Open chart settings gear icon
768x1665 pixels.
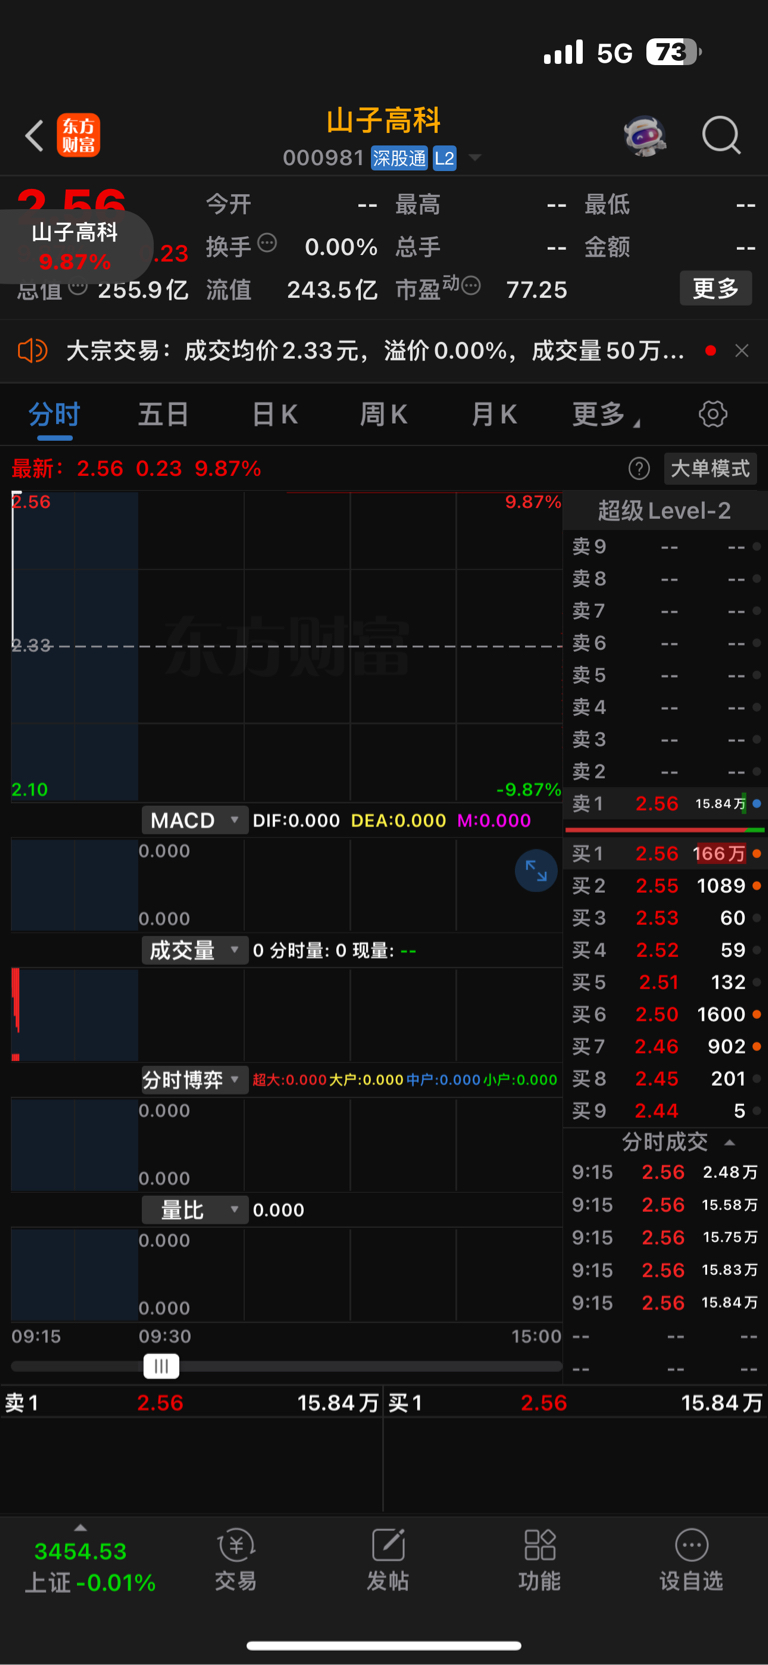[x=713, y=414]
